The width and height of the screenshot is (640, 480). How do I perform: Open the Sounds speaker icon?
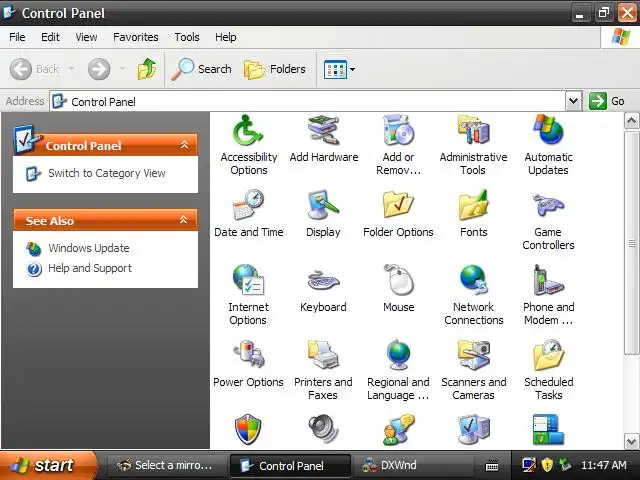[323, 429]
